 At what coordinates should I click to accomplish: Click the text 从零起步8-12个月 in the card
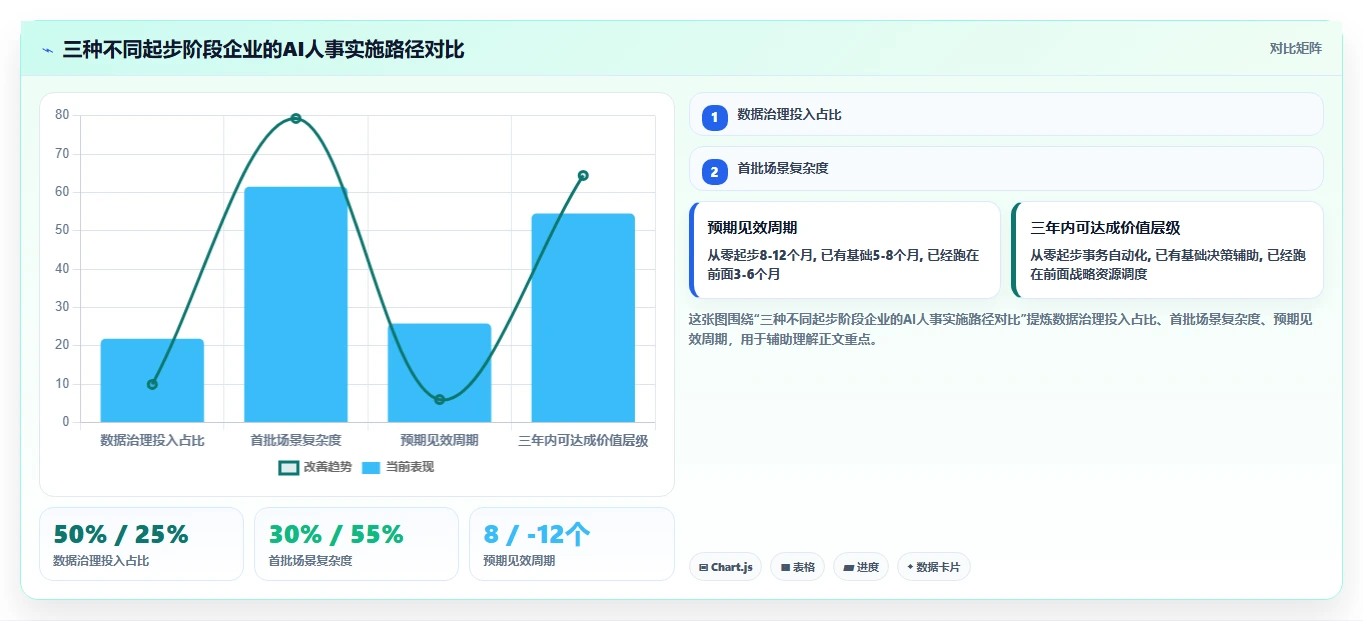(x=761, y=255)
